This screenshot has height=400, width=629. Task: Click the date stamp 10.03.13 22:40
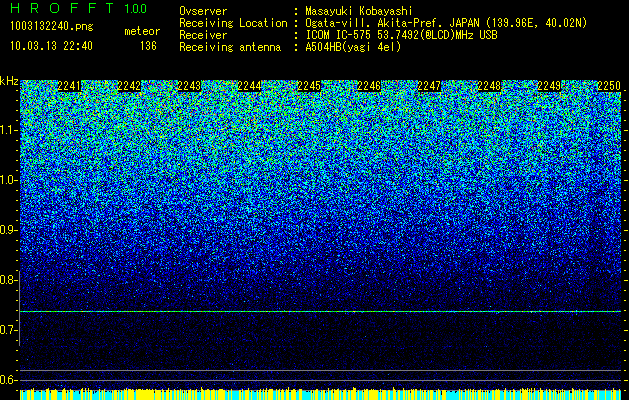[x=51, y=46]
